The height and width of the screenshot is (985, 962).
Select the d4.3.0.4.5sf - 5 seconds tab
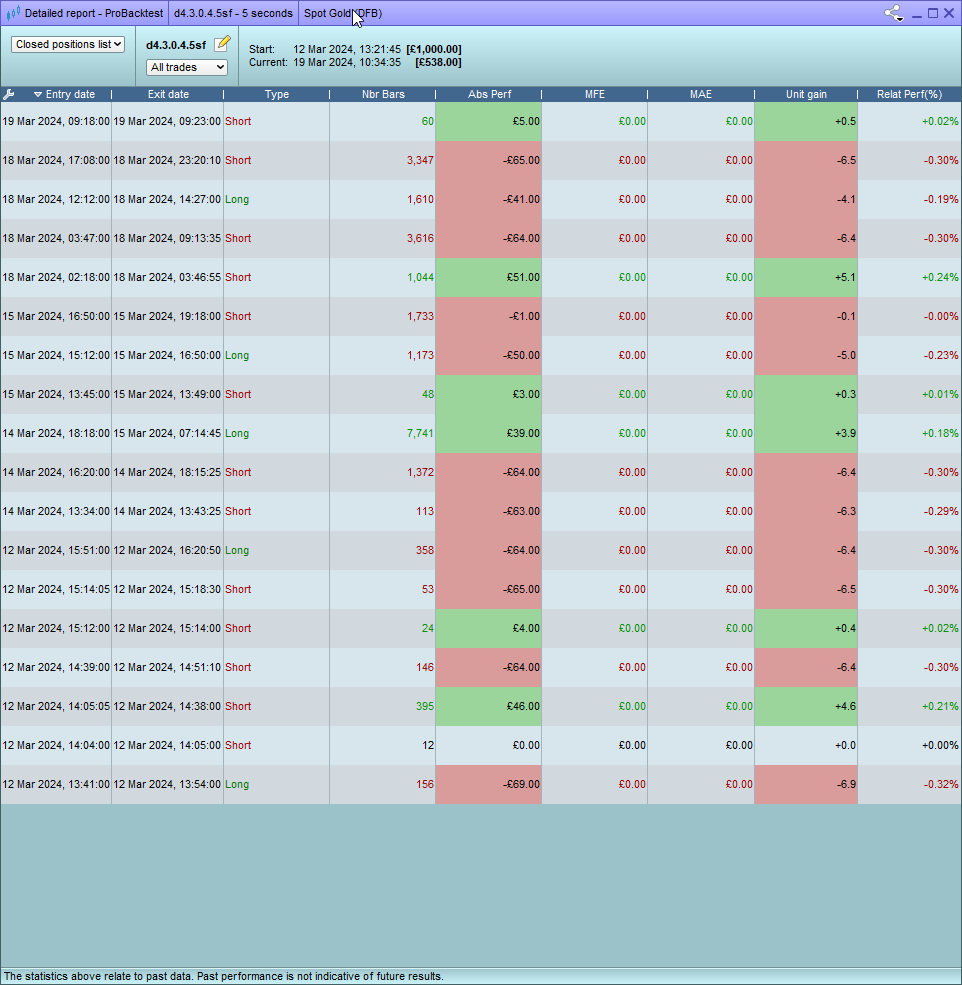[x=233, y=13]
